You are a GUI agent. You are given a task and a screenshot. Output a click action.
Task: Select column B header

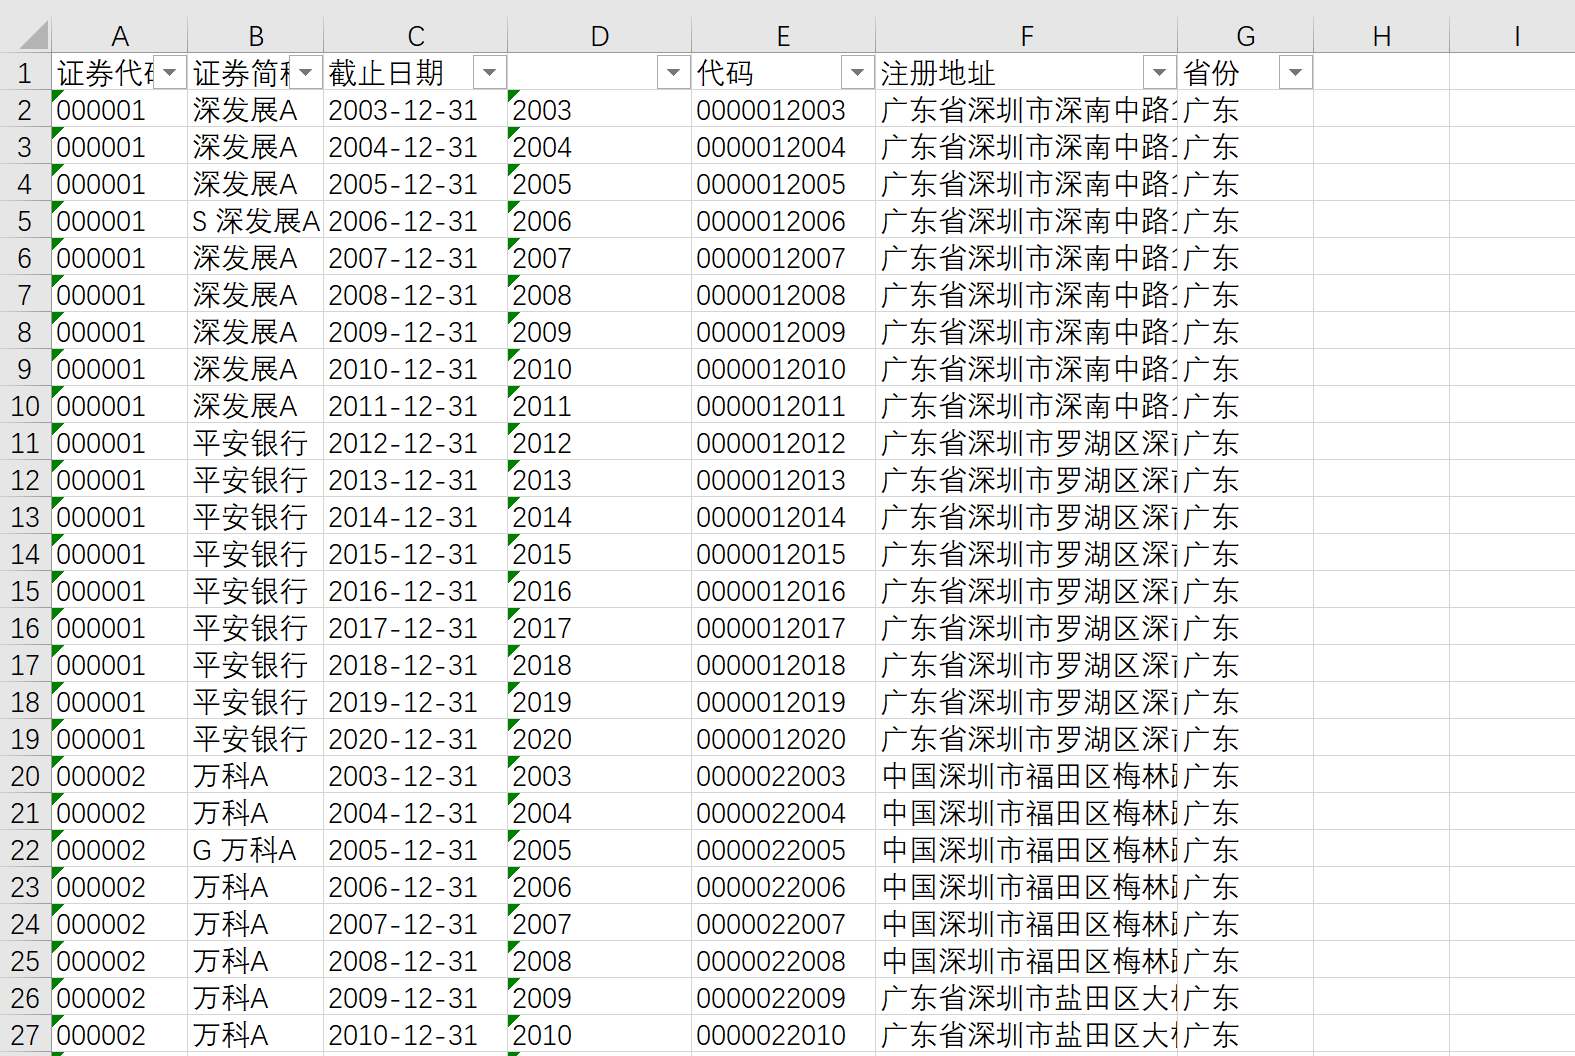[x=256, y=36]
